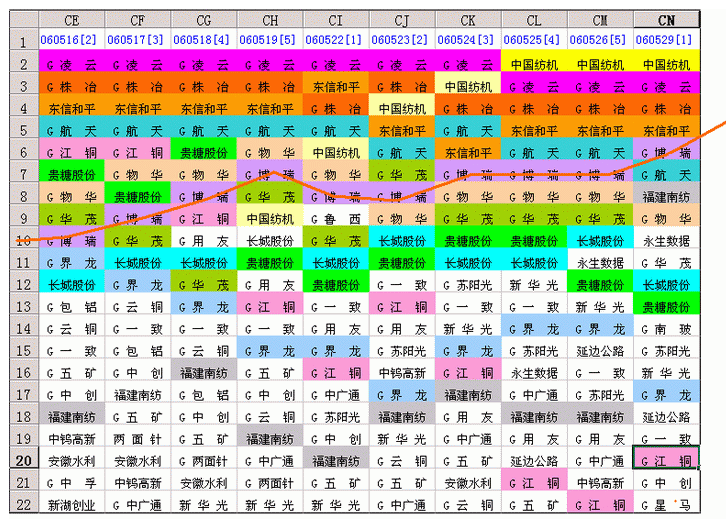Select column header CE
The width and height of the screenshot is (726, 526).
(72, 20)
